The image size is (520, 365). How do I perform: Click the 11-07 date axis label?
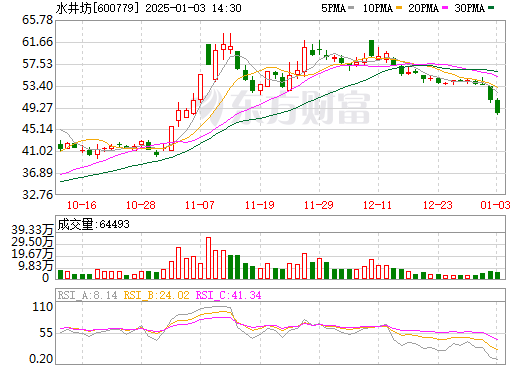[x=200, y=205]
